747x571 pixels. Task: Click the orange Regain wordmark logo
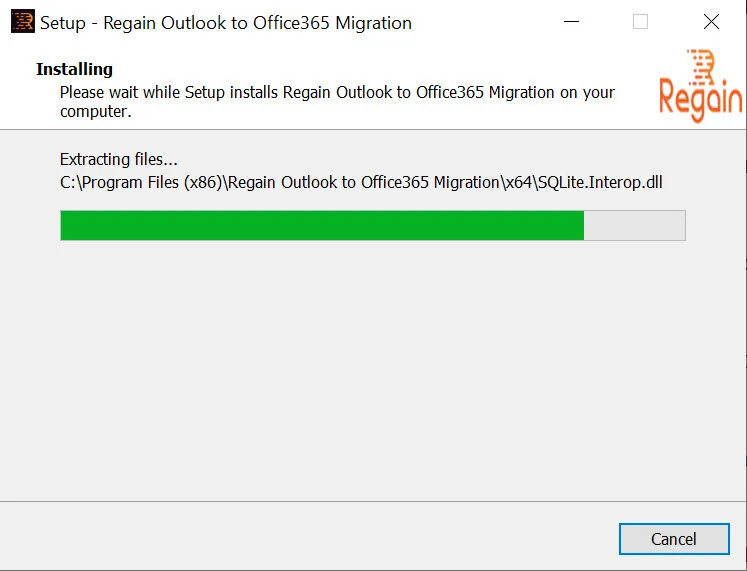point(701,99)
